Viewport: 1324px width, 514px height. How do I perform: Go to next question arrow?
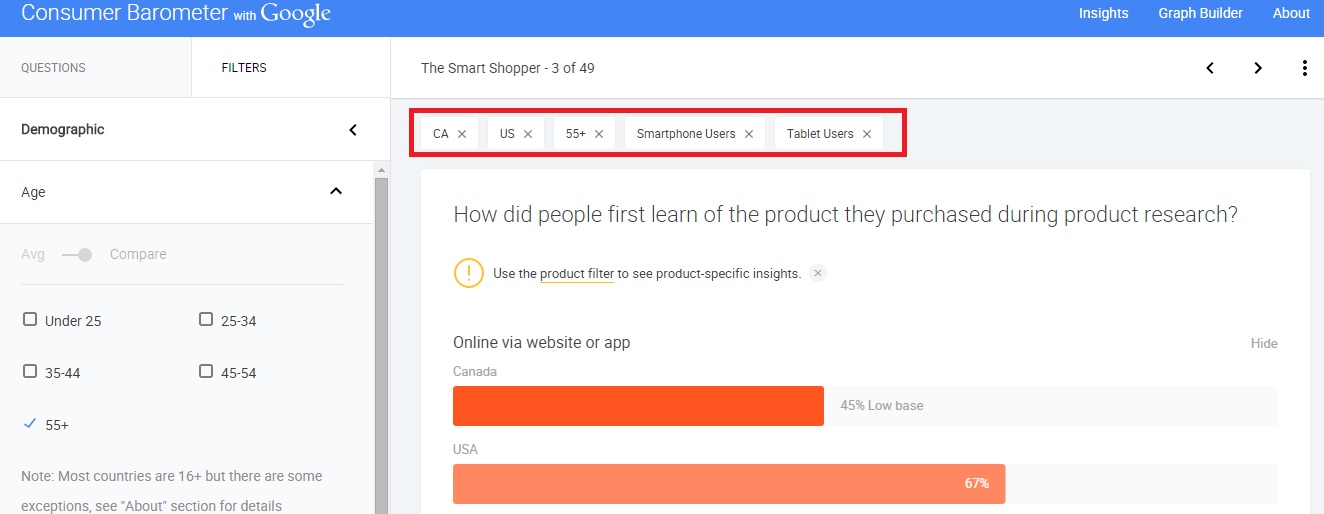pyautogui.click(x=1258, y=68)
